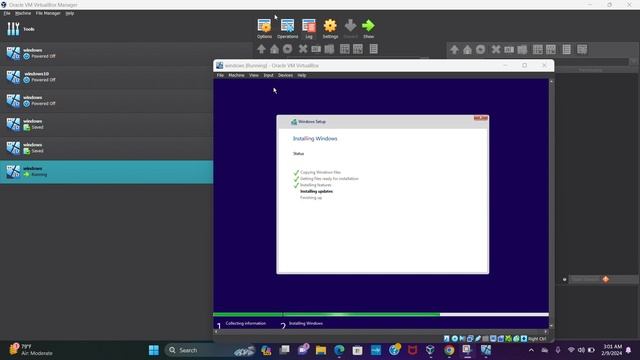
Task: Go up a folder in right file pane
Action: (454, 50)
